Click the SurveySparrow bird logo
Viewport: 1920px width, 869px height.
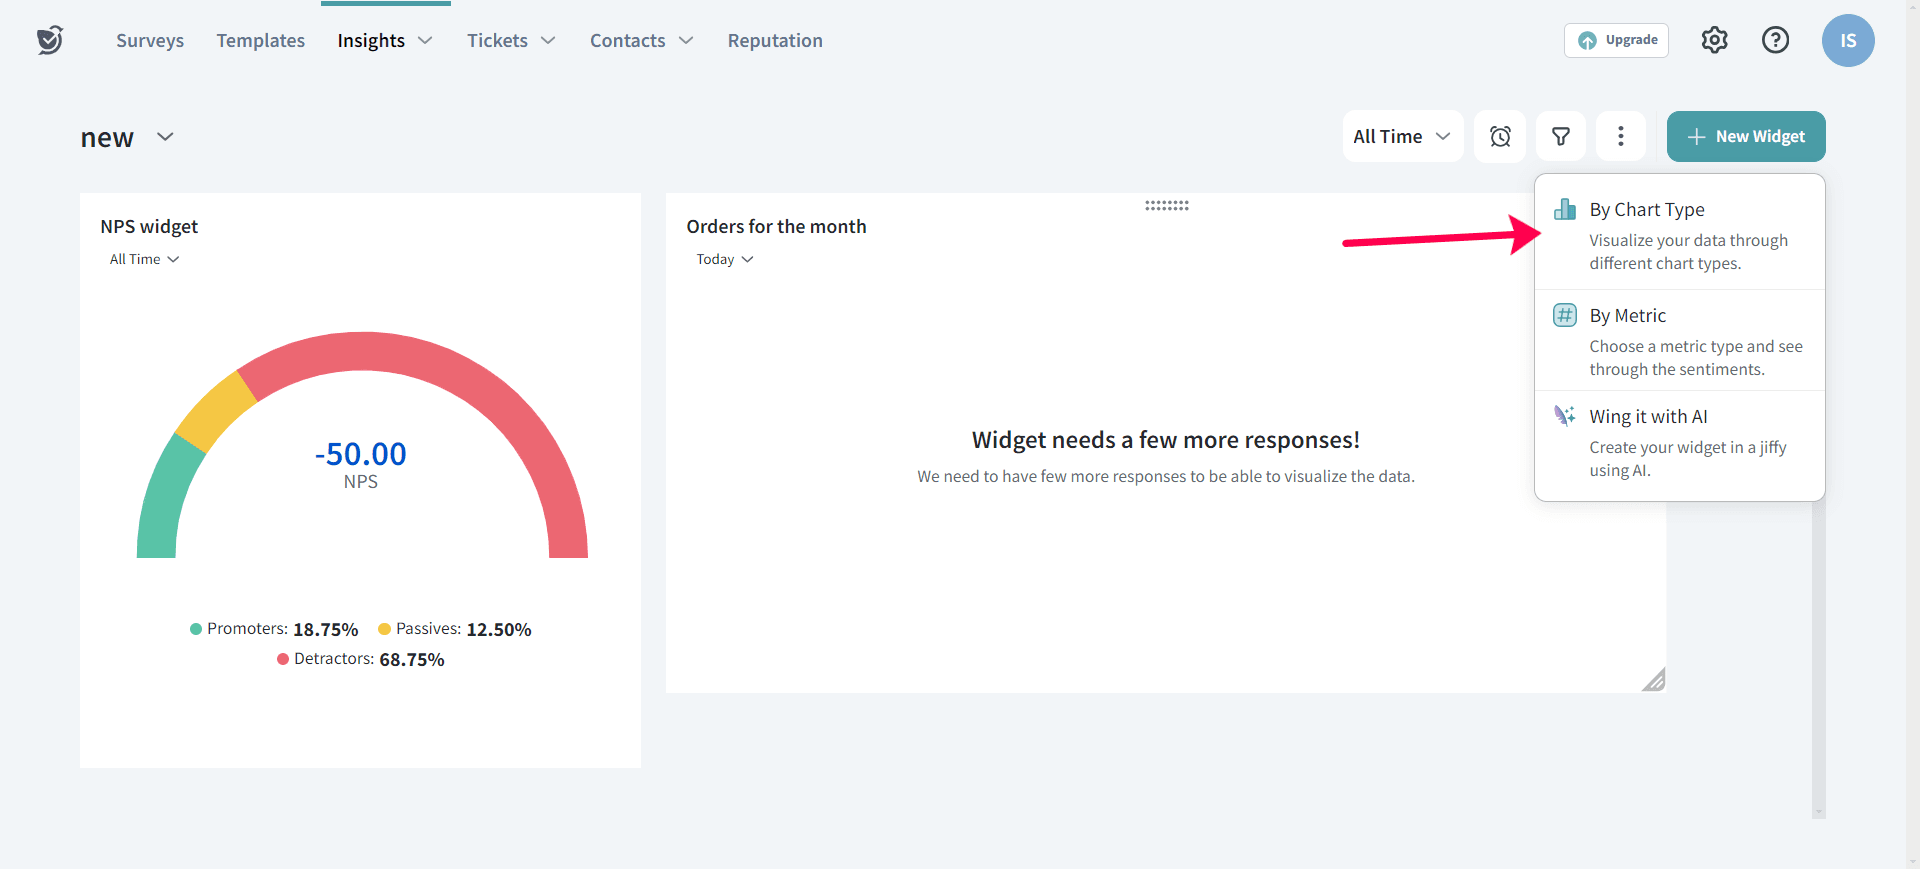coord(50,40)
